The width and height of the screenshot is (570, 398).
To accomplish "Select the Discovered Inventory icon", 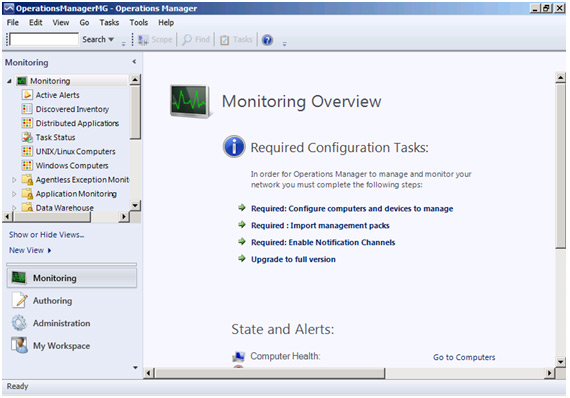I will coord(27,109).
